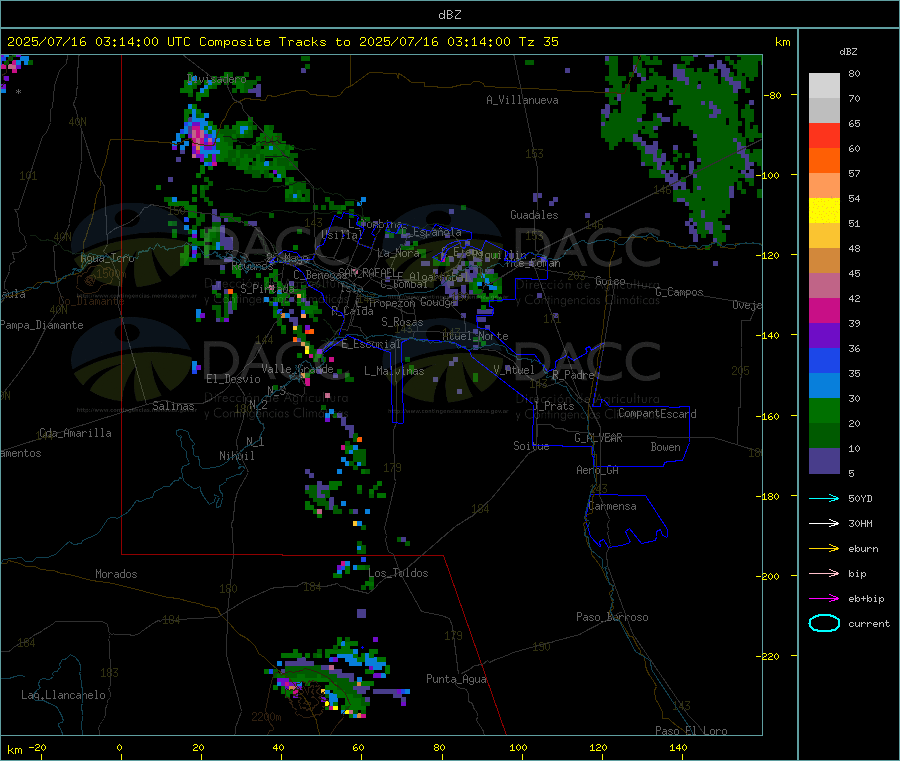Click the 'Punta_Agua' map label

[x=456, y=679]
